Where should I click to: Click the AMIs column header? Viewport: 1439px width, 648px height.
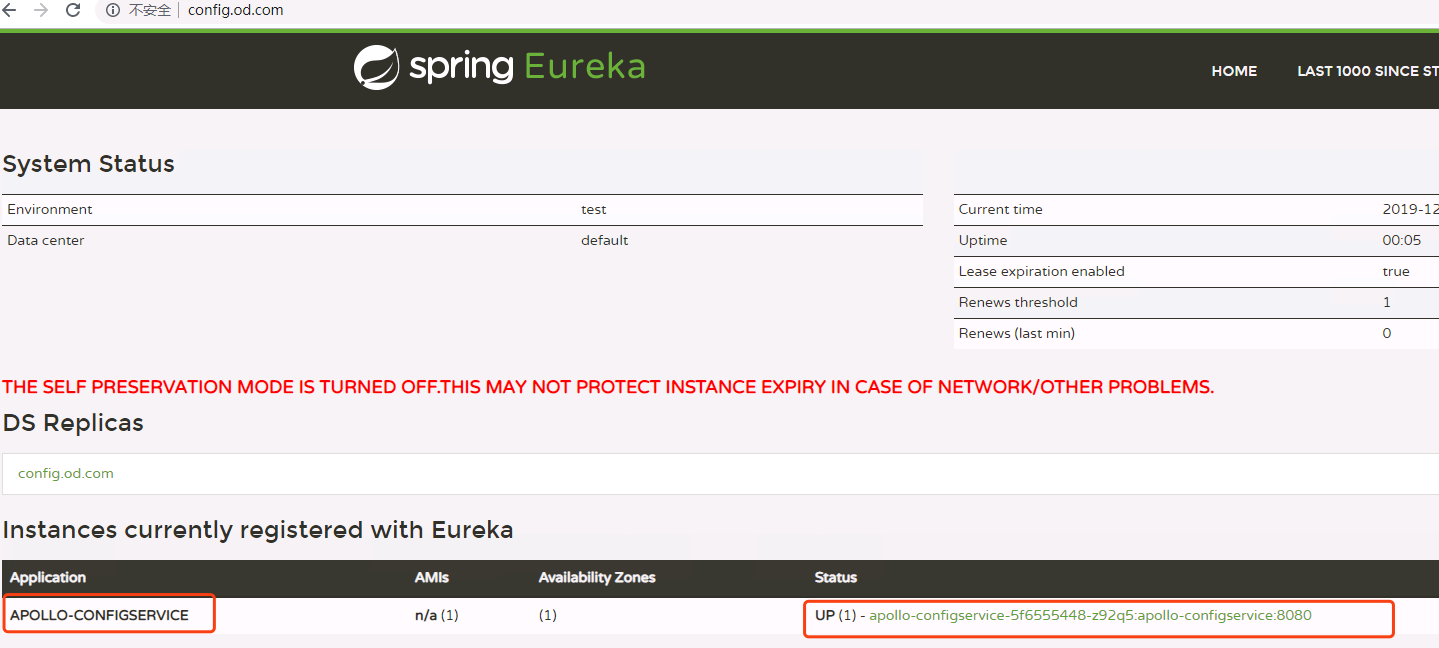pos(432,577)
